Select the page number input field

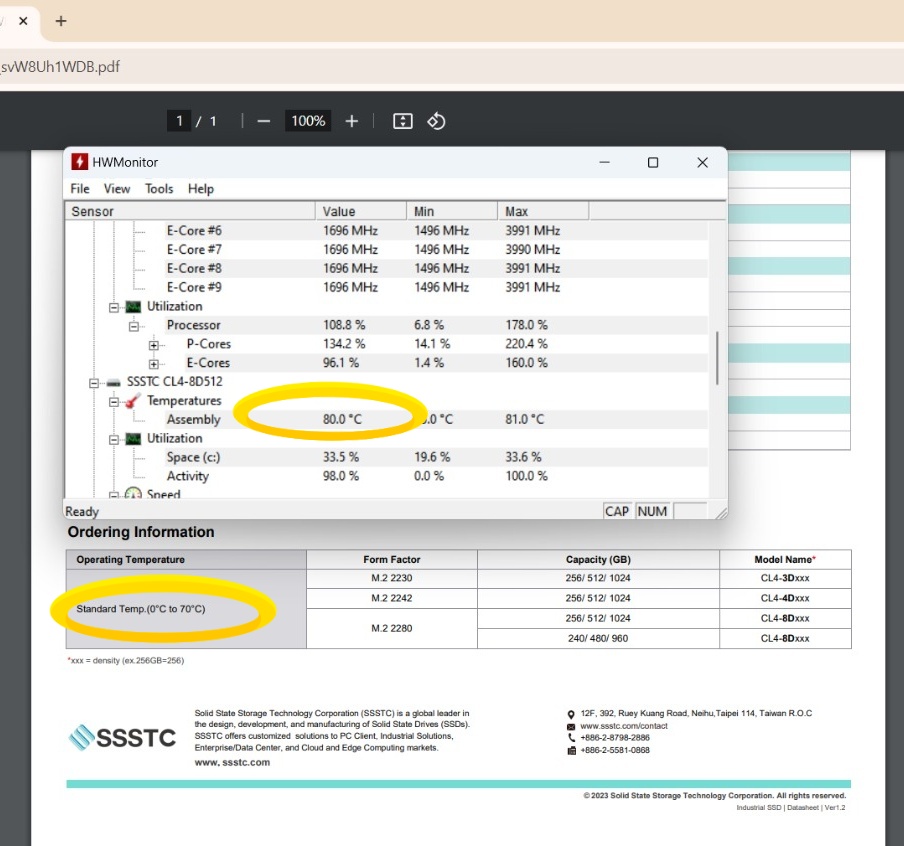[179, 120]
